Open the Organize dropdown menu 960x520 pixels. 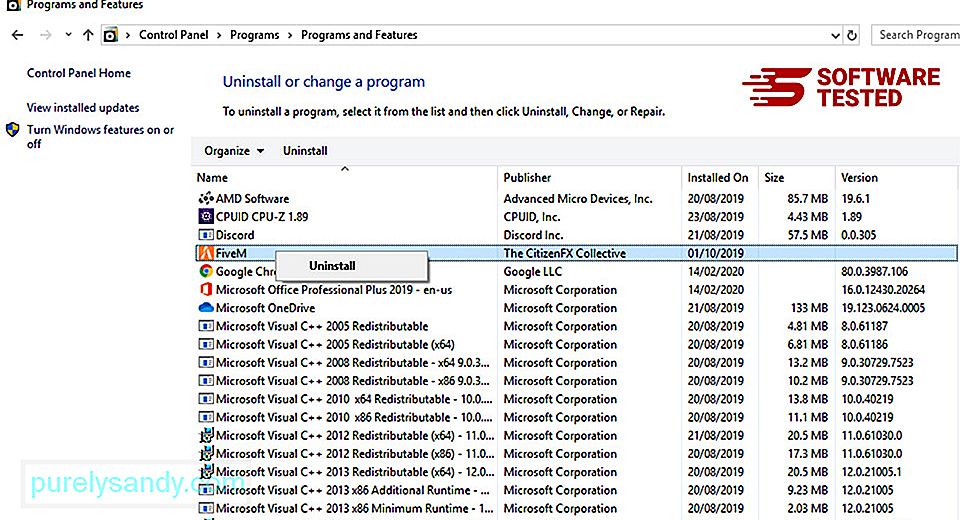(x=234, y=151)
